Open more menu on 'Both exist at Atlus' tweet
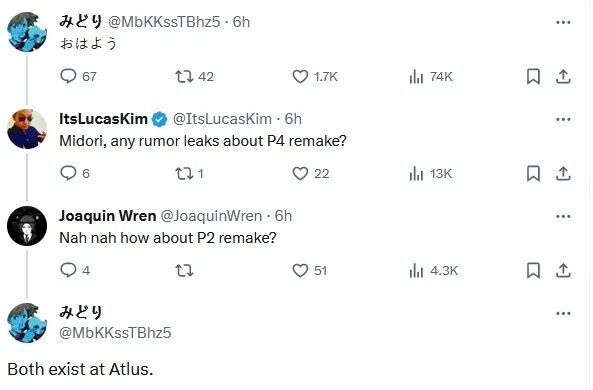The width and height of the screenshot is (593, 390). click(563, 313)
